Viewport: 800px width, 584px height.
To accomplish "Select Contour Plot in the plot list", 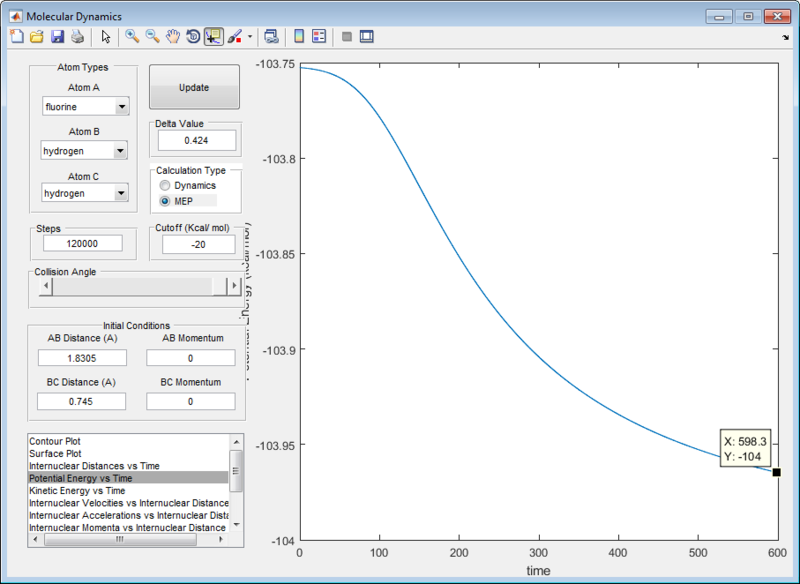I will (55, 441).
